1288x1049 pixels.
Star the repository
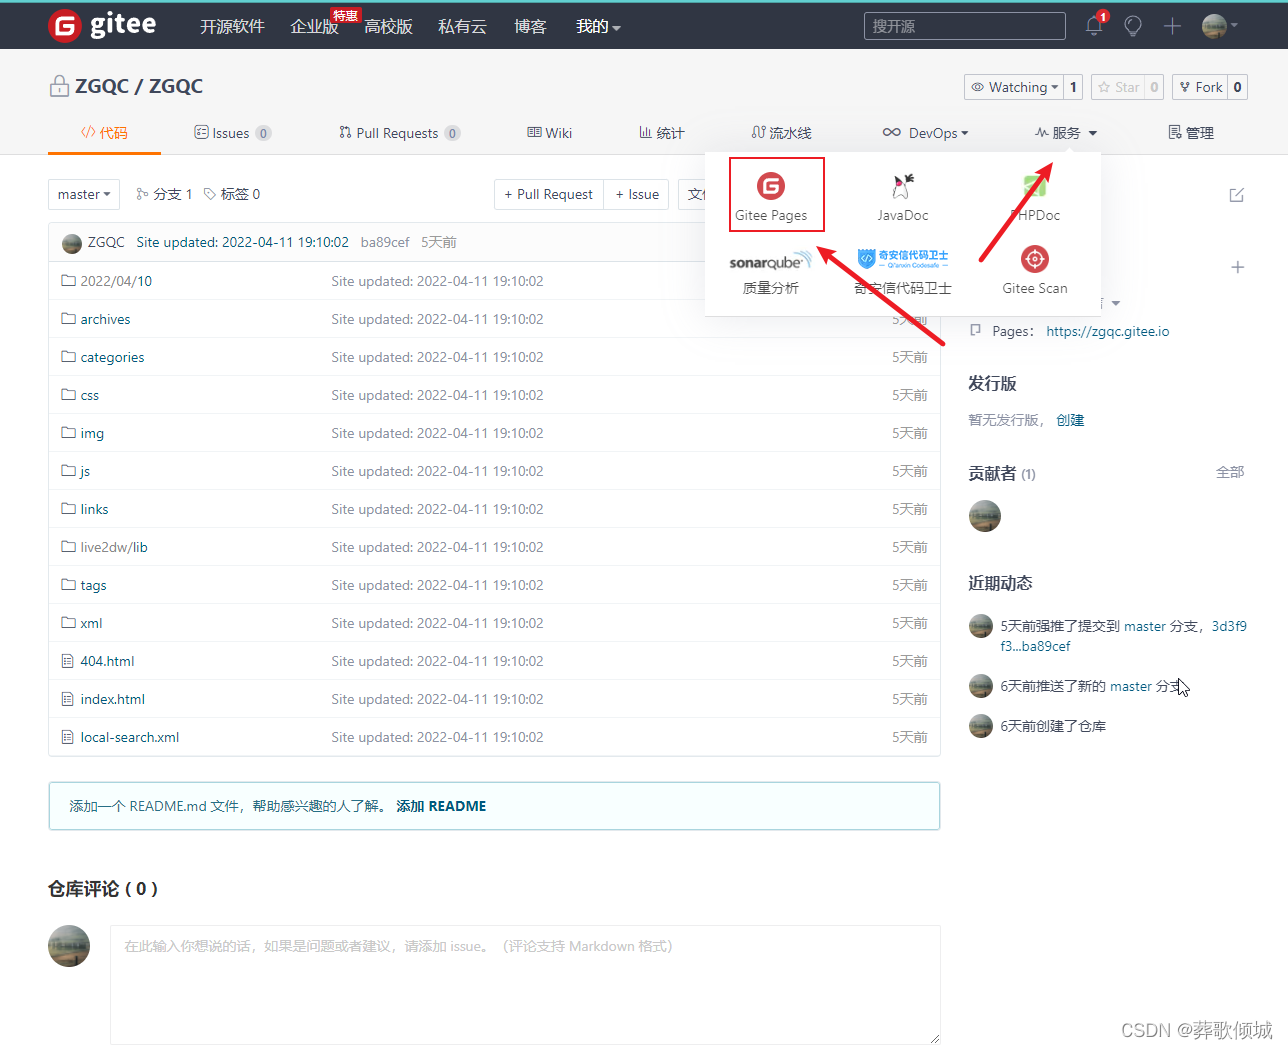[1118, 87]
